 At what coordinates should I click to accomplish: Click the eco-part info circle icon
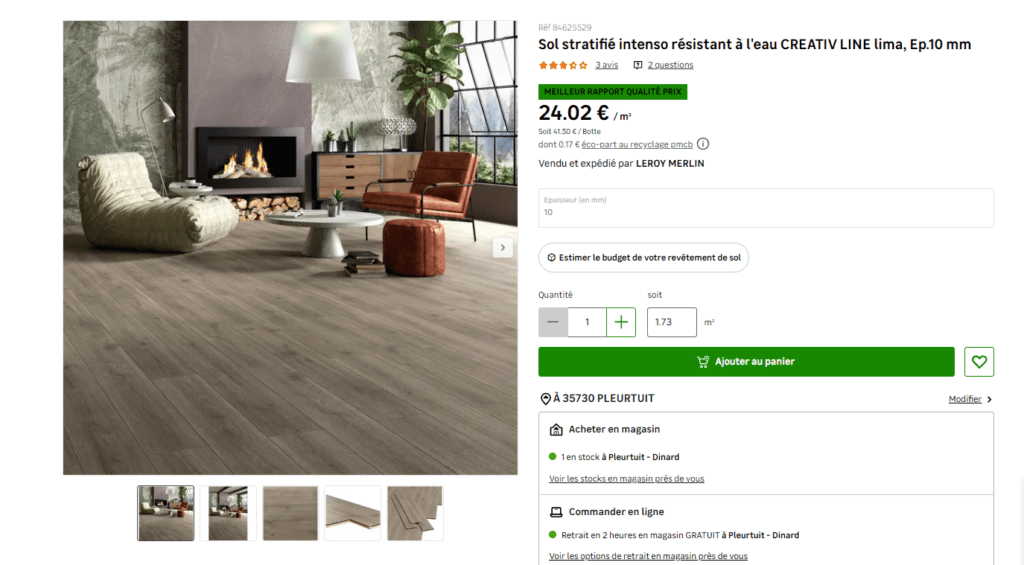703,144
